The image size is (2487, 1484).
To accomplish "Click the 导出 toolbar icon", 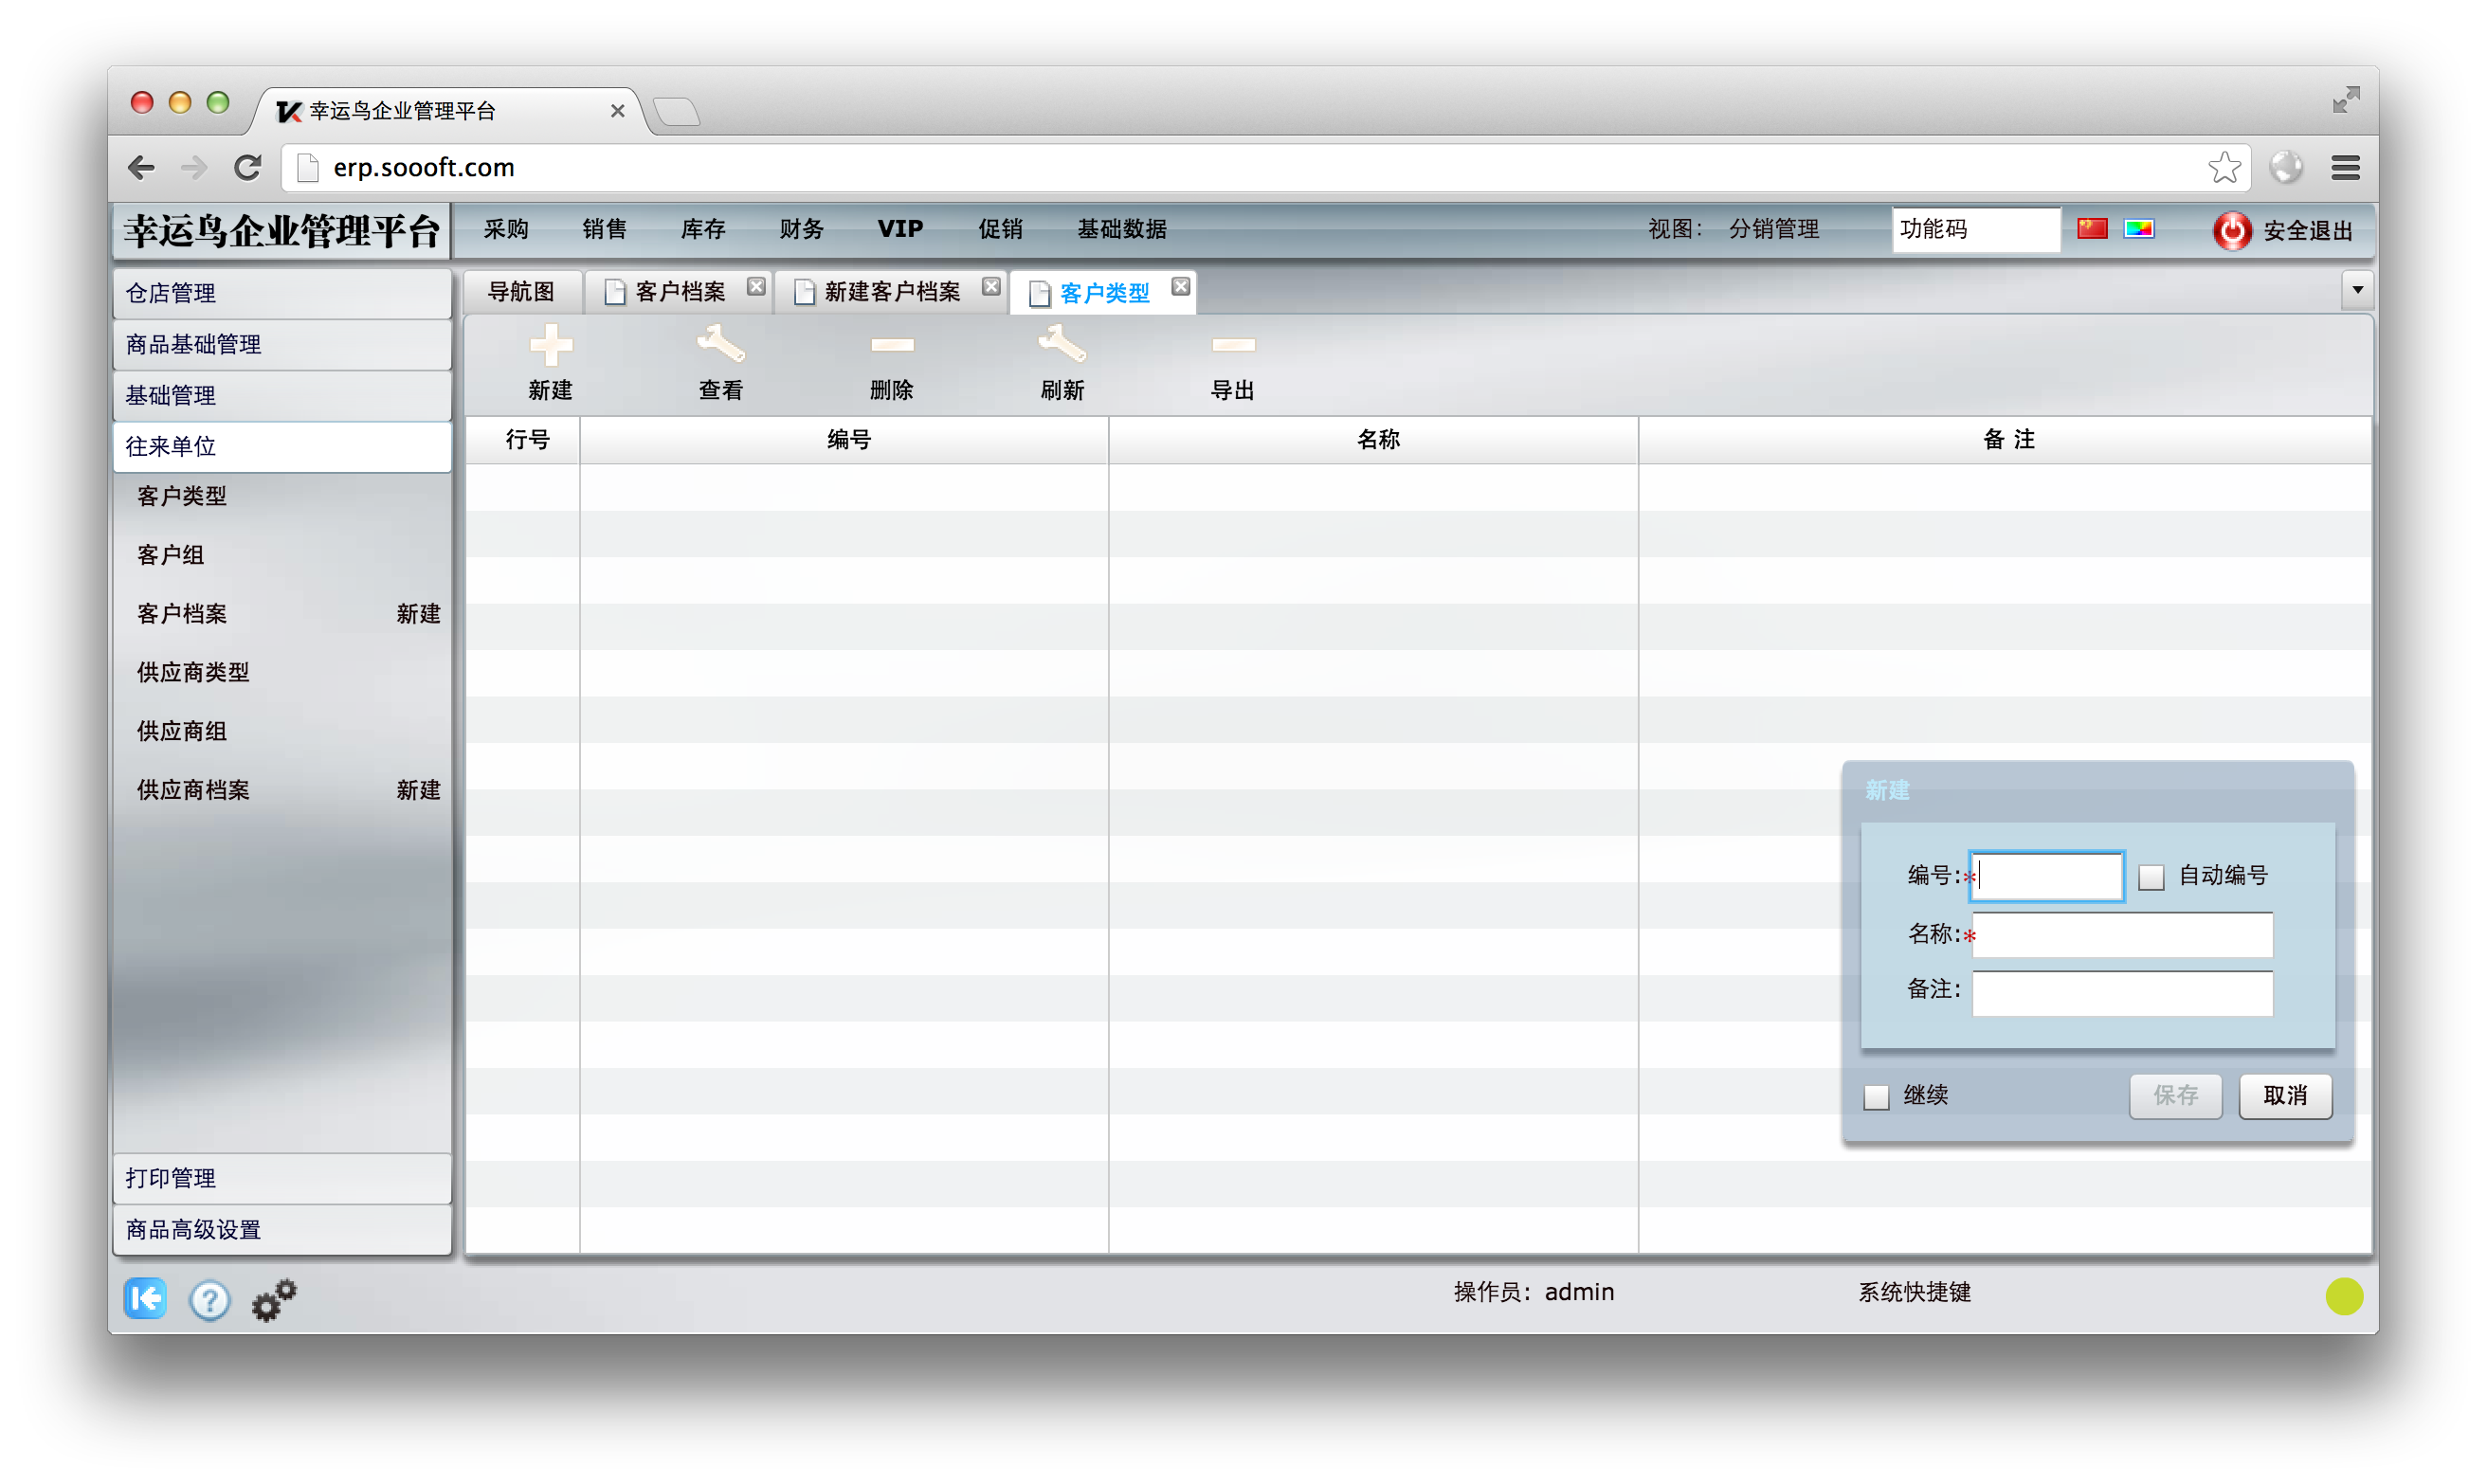I will (x=1233, y=345).
